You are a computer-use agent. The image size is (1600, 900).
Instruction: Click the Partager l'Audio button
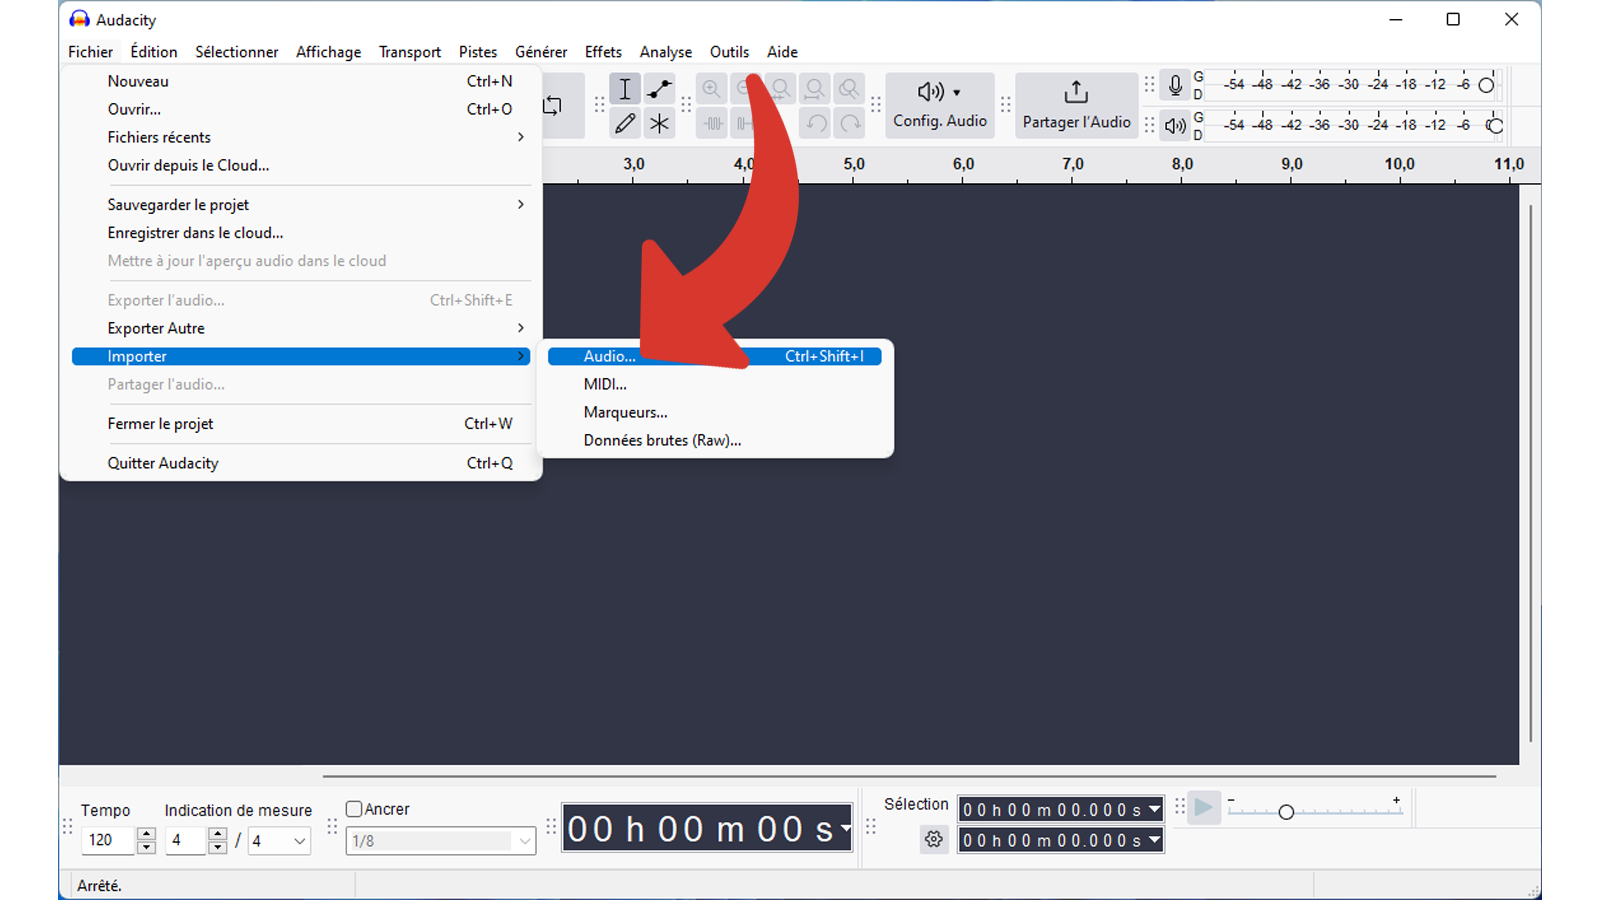(x=1076, y=105)
